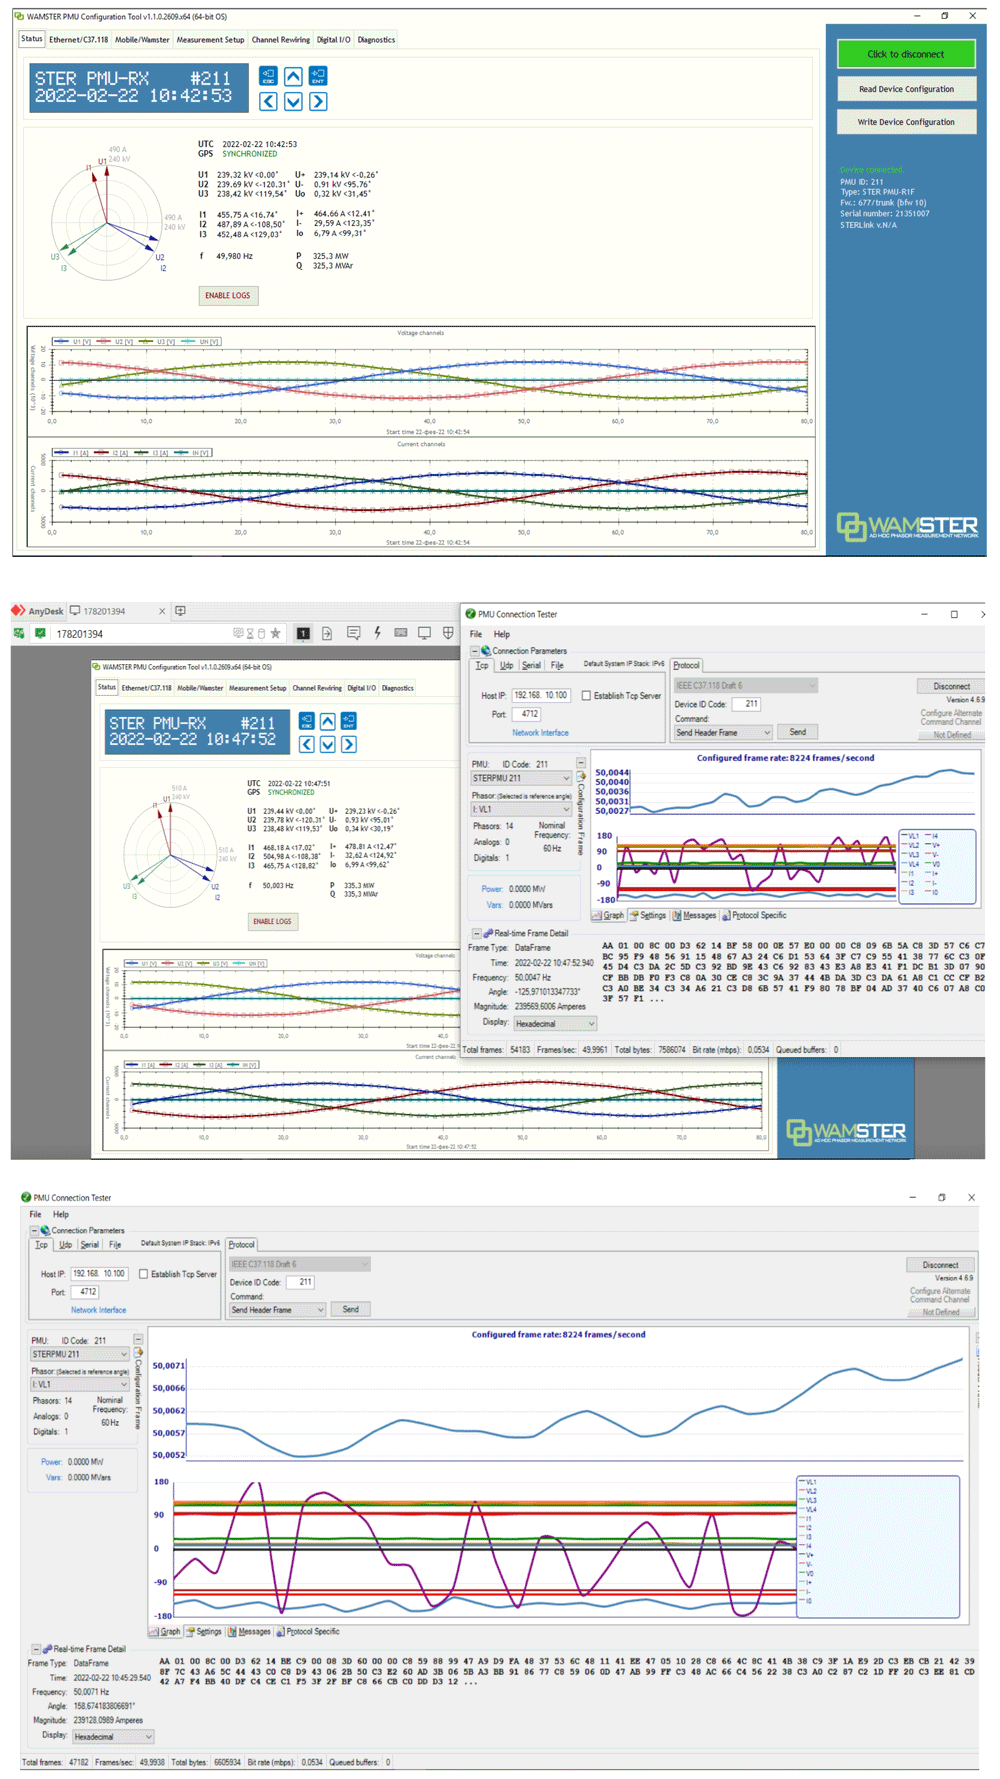Click the AnyDesk keyboard icon
This screenshot has height=1779, width=1000.
pyautogui.click(x=401, y=633)
